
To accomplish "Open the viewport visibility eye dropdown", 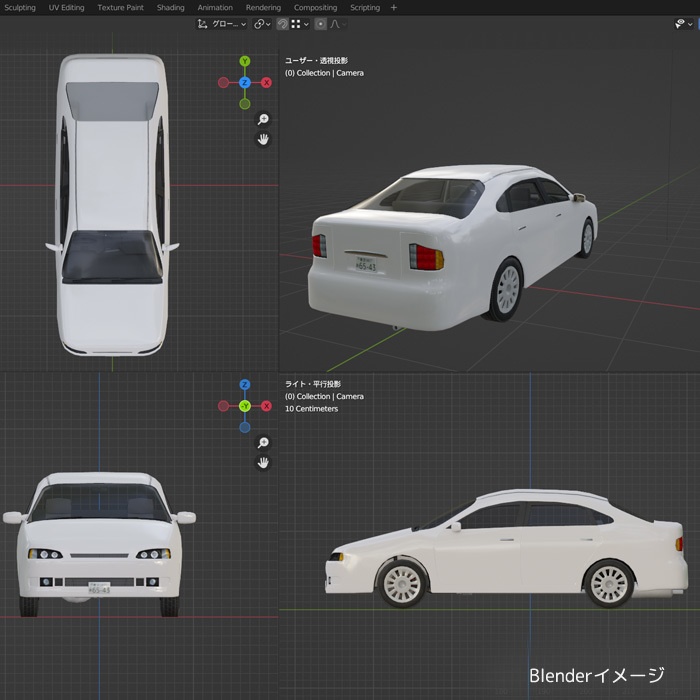I will coord(682,24).
